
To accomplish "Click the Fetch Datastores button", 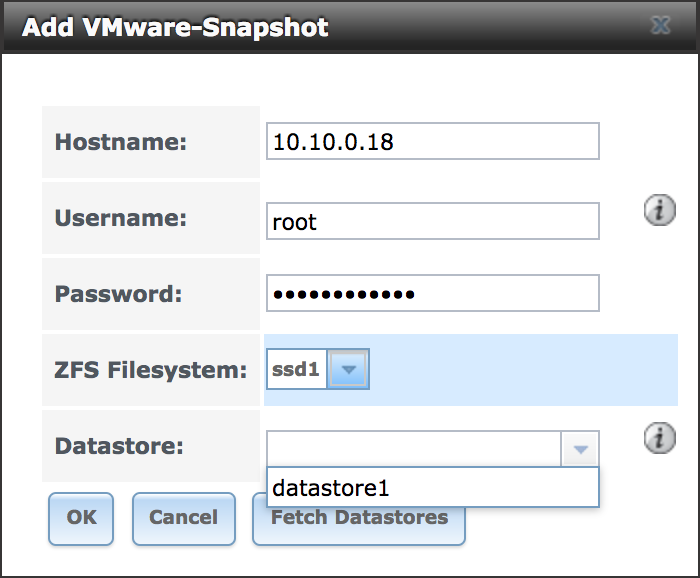I will pyautogui.click(x=359, y=518).
